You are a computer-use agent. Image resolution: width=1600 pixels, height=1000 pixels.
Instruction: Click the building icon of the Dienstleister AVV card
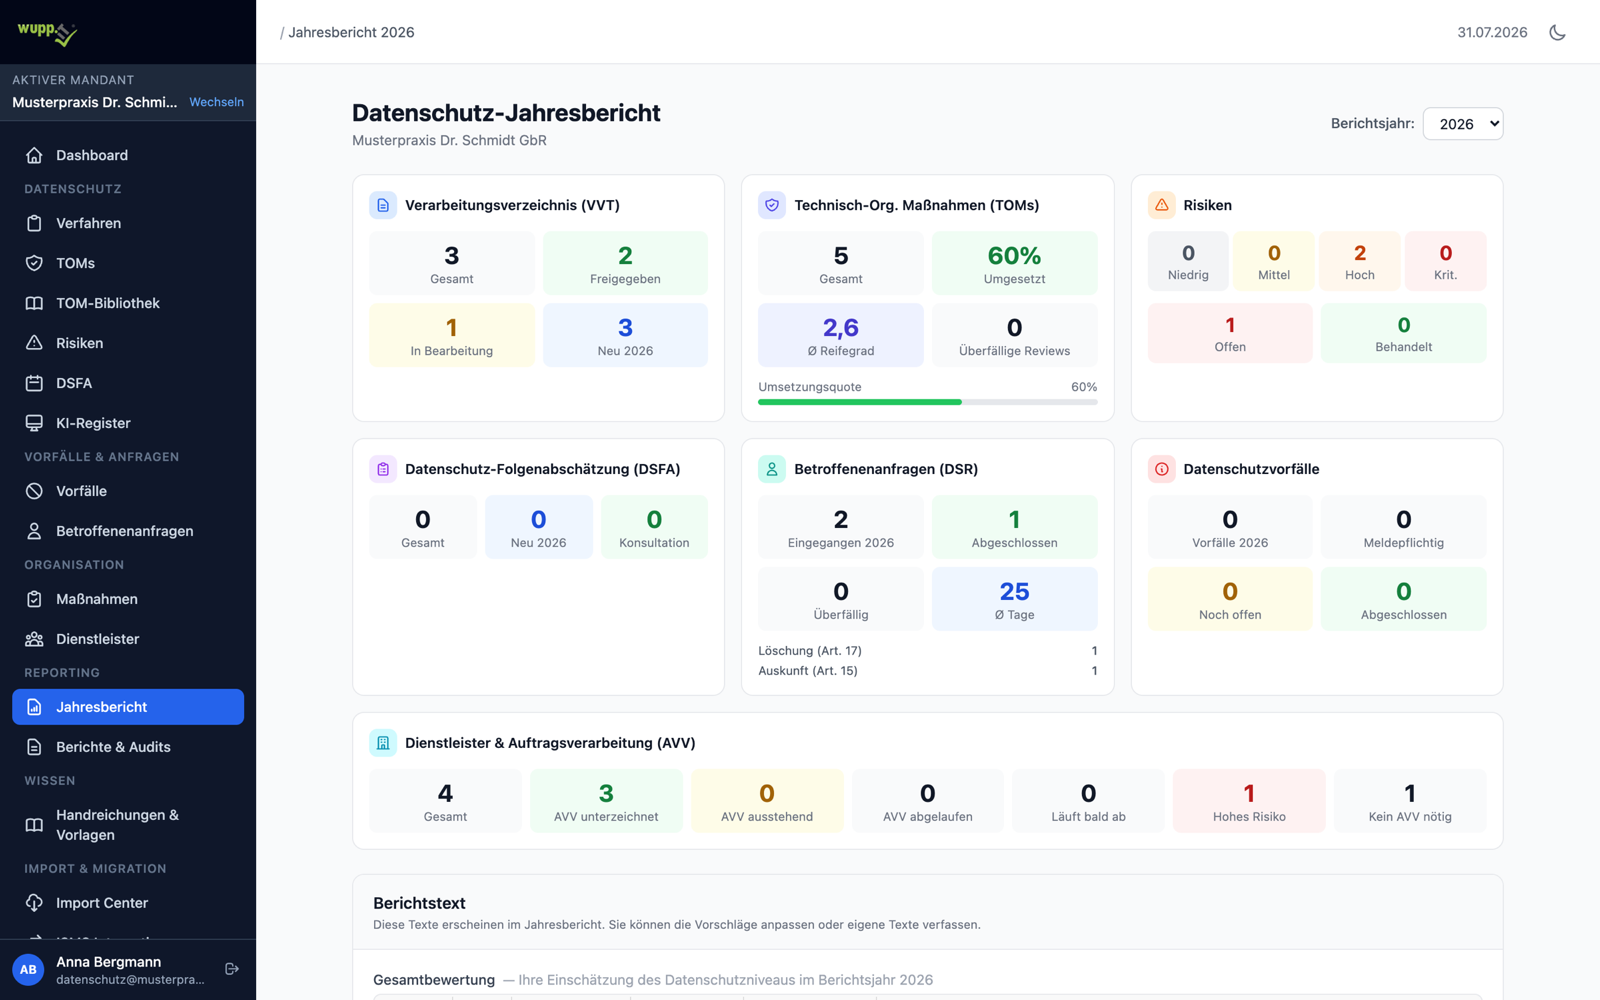(383, 743)
